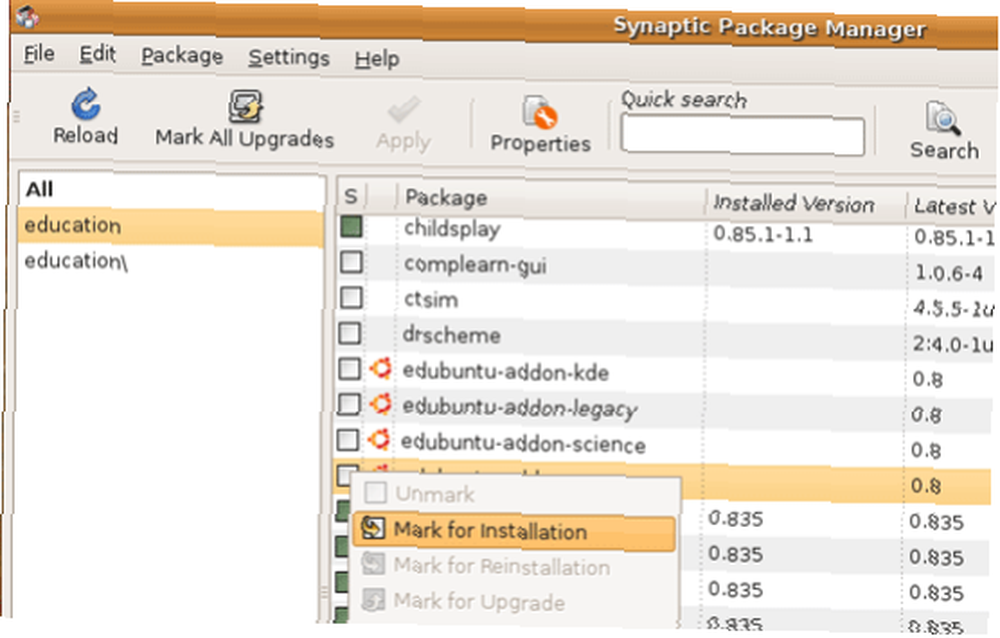The image size is (1000, 638).
Task: Select the drscheme package name
Action: pyautogui.click(x=451, y=335)
